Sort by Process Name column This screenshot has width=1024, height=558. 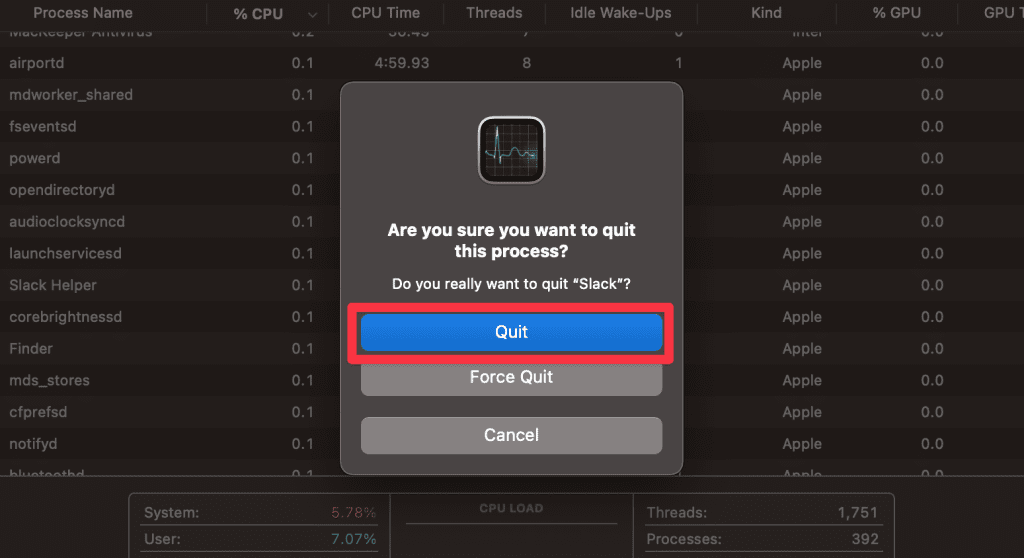pyautogui.click(x=83, y=13)
